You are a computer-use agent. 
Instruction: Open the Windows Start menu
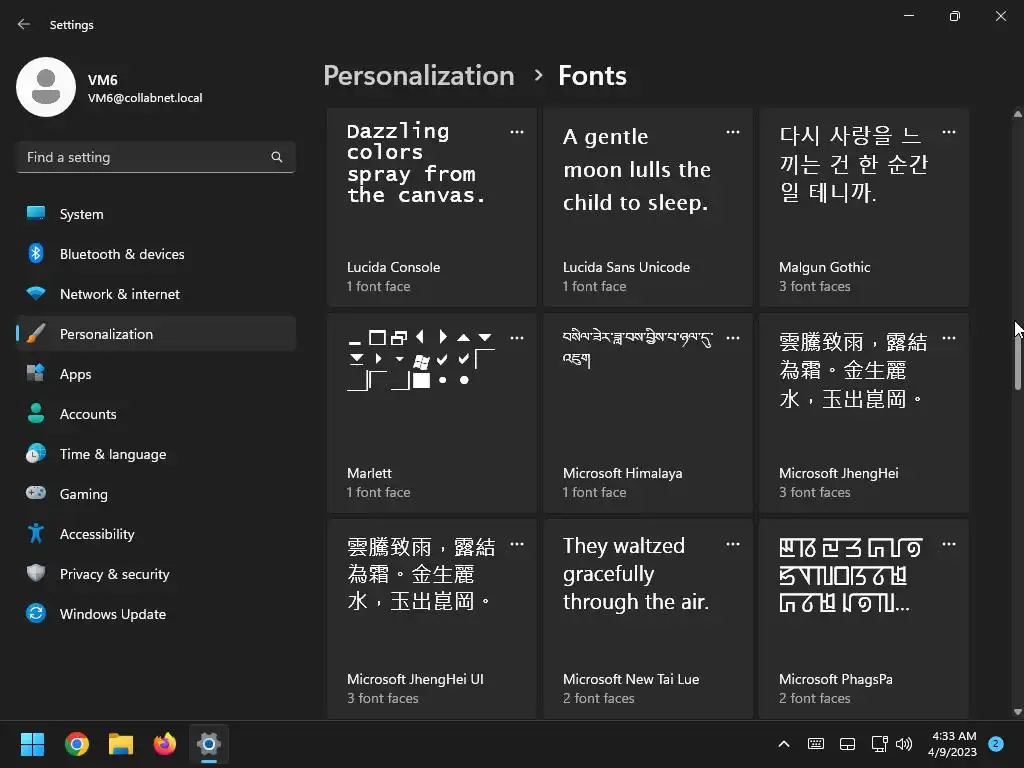pos(32,744)
